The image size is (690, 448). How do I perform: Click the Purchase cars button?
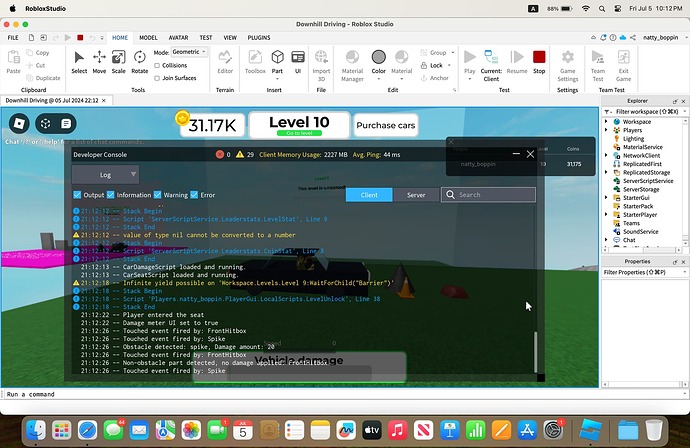pyautogui.click(x=385, y=125)
